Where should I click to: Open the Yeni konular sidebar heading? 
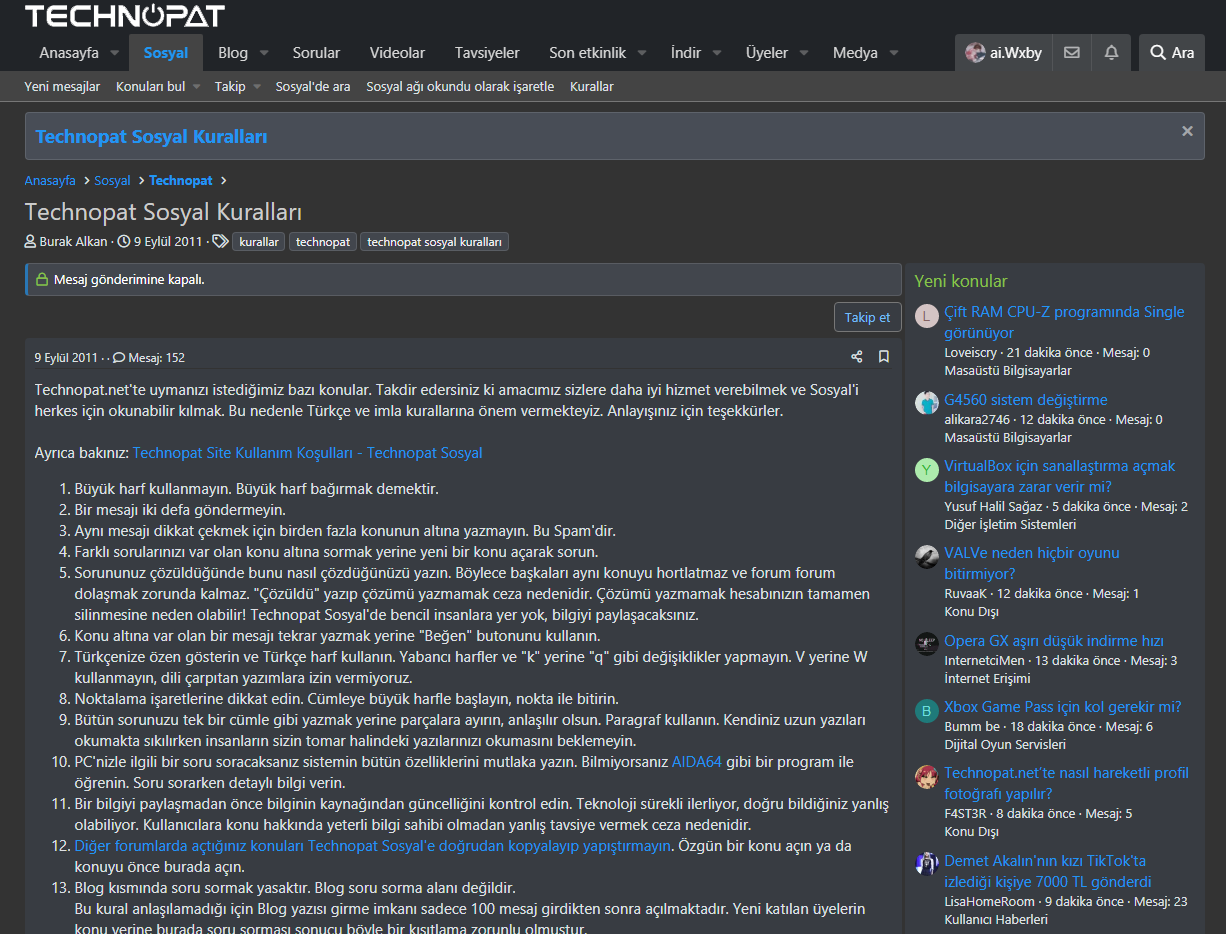point(961,281)
